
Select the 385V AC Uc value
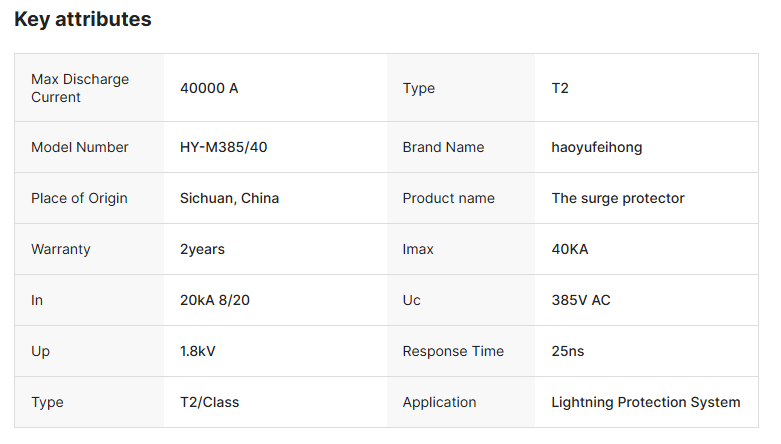tap(581, 300)
